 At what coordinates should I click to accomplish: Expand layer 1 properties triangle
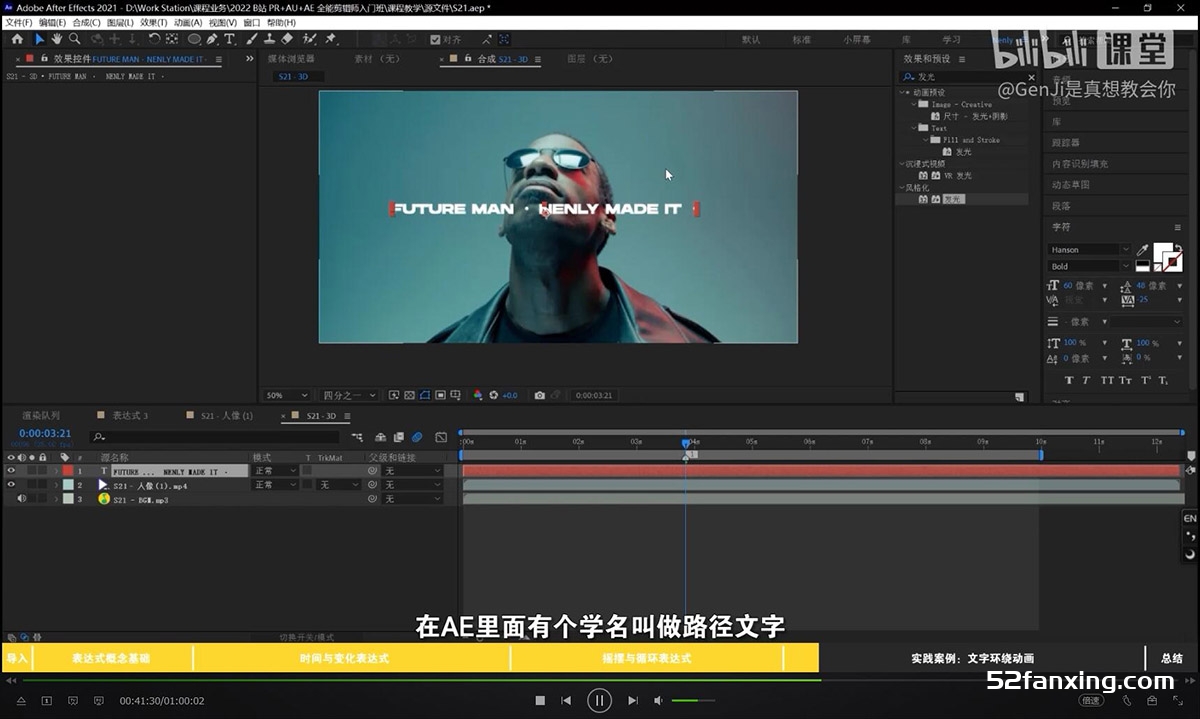pos(56,471)
